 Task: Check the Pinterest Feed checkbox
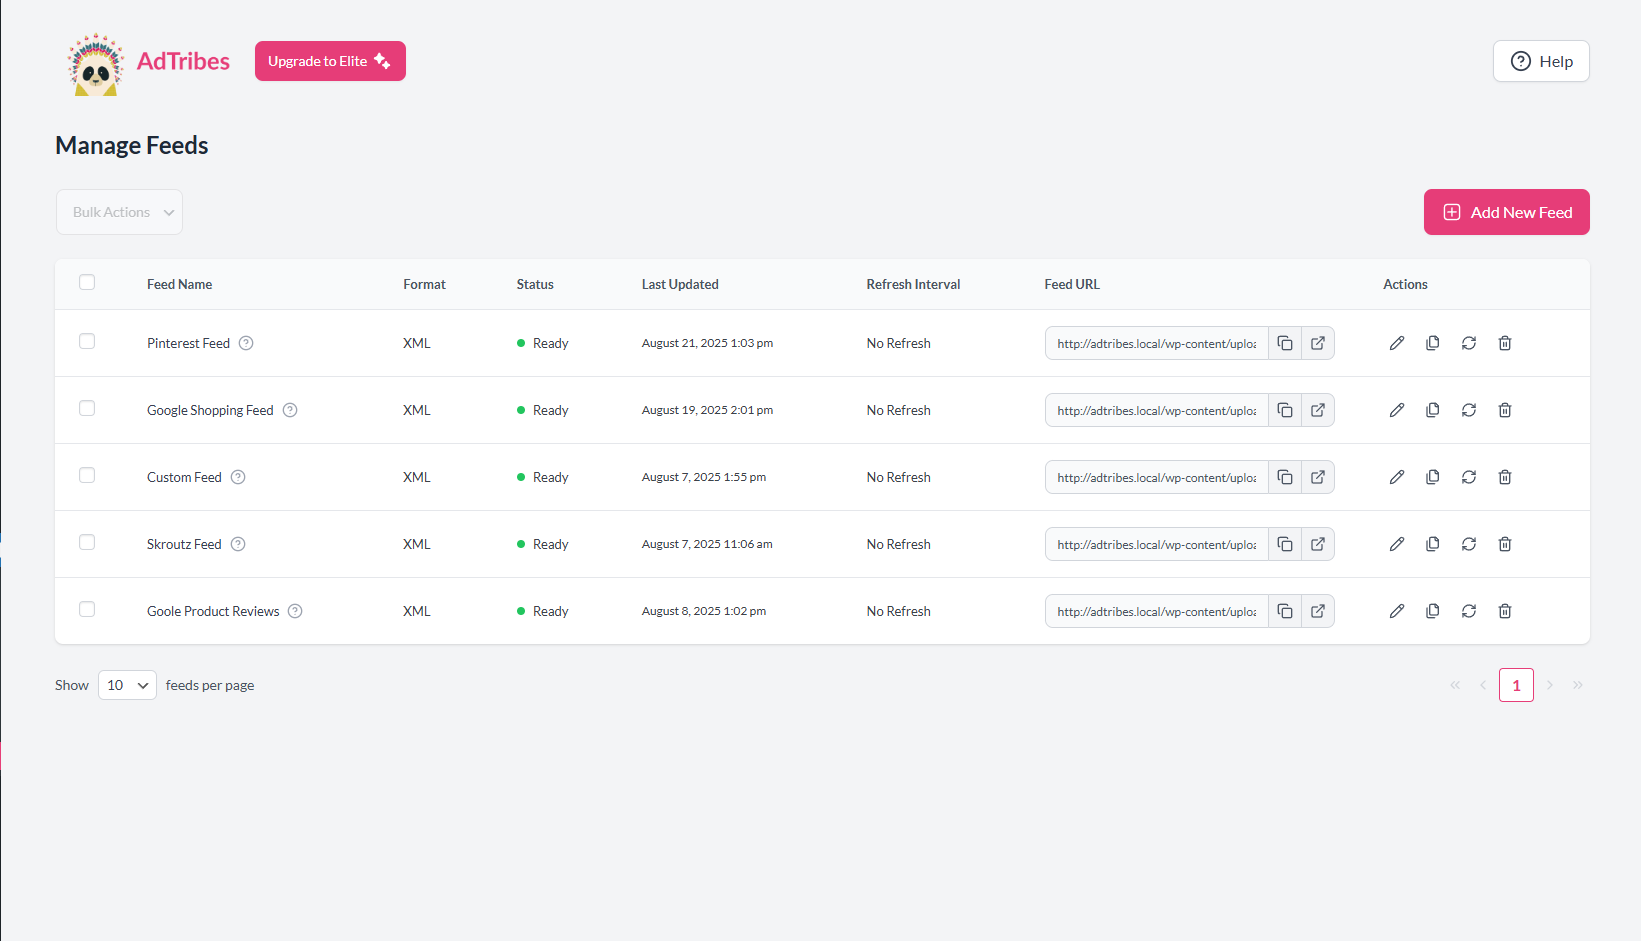pyautogui.click(x=87, y=341)
